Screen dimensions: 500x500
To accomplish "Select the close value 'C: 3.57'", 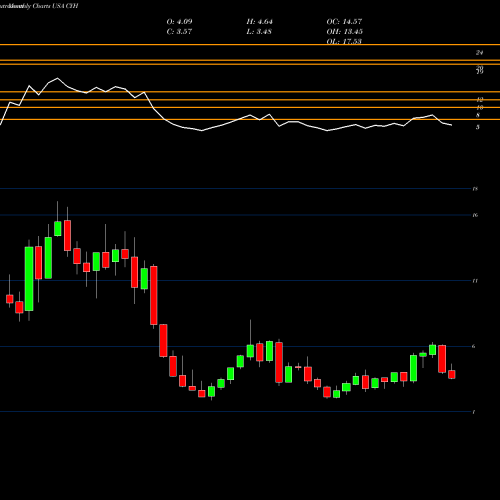I will click(179, 32).
